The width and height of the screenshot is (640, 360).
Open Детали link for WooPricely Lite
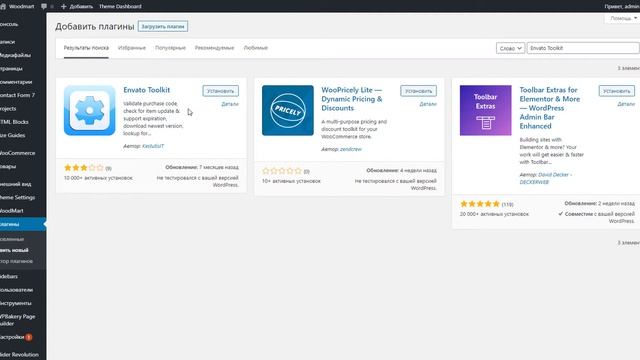point(428,104)
